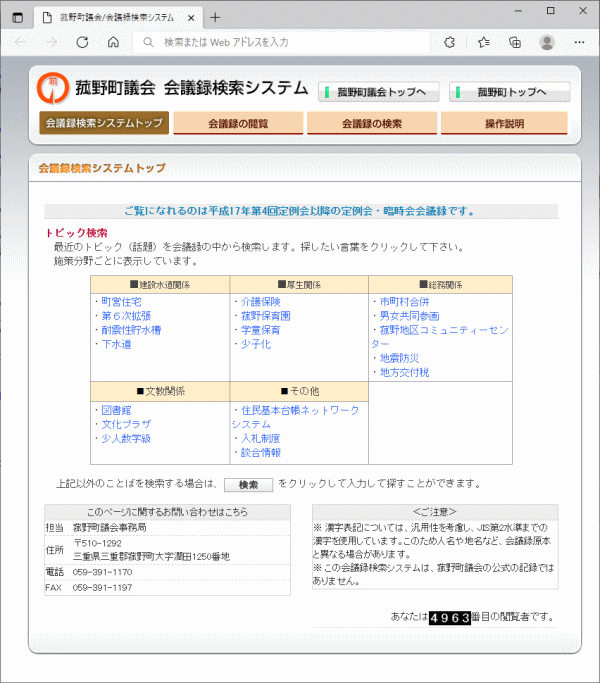Image resolution: width=600 pixels, height=683 pixels.
Task: Click 菰野町トップへ button
Action: point(509,92)
